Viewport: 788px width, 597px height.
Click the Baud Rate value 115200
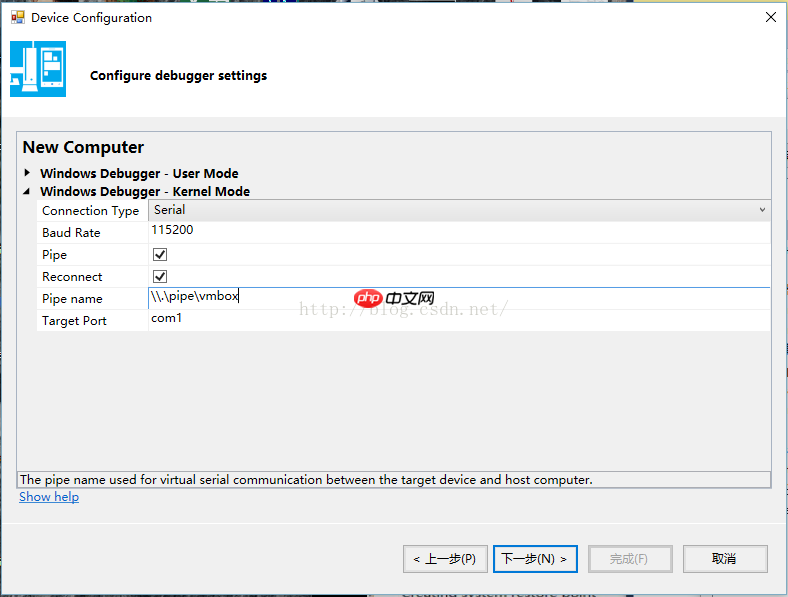click(x=172, y=230)
